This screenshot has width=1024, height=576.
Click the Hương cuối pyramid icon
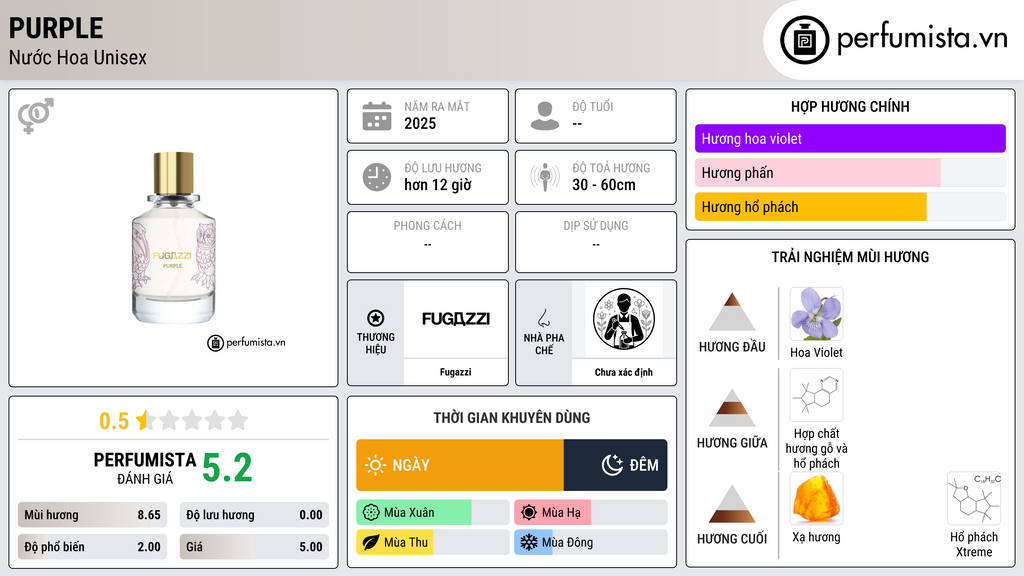pyautogui.click(x=732, y=504)
